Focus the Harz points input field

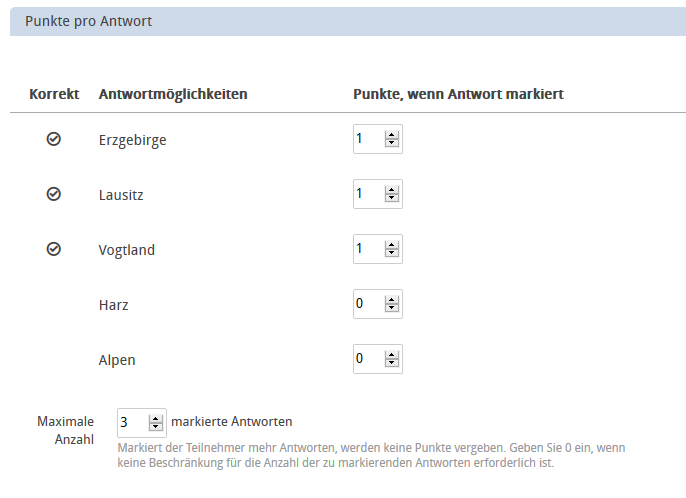point(367,304)
